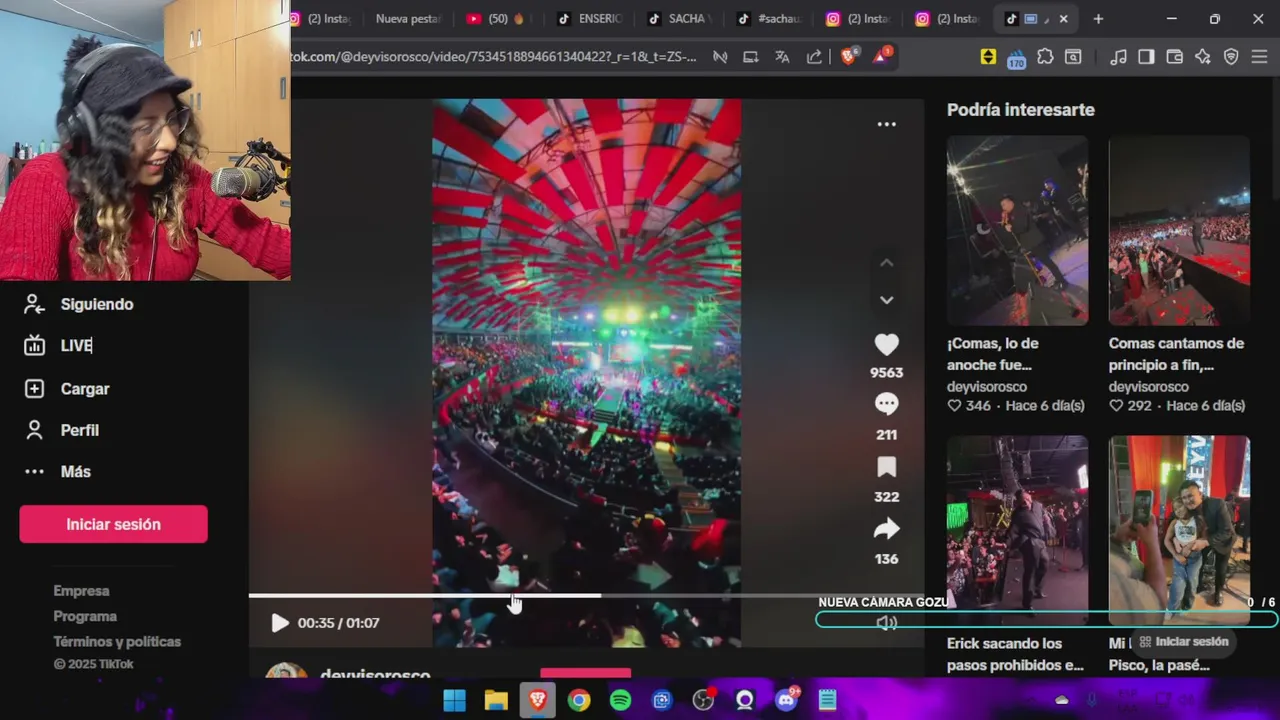The height and width of the screenshot is (720, 1280).
Task: Open File Explorer from the taskbar
Action: 496,700
